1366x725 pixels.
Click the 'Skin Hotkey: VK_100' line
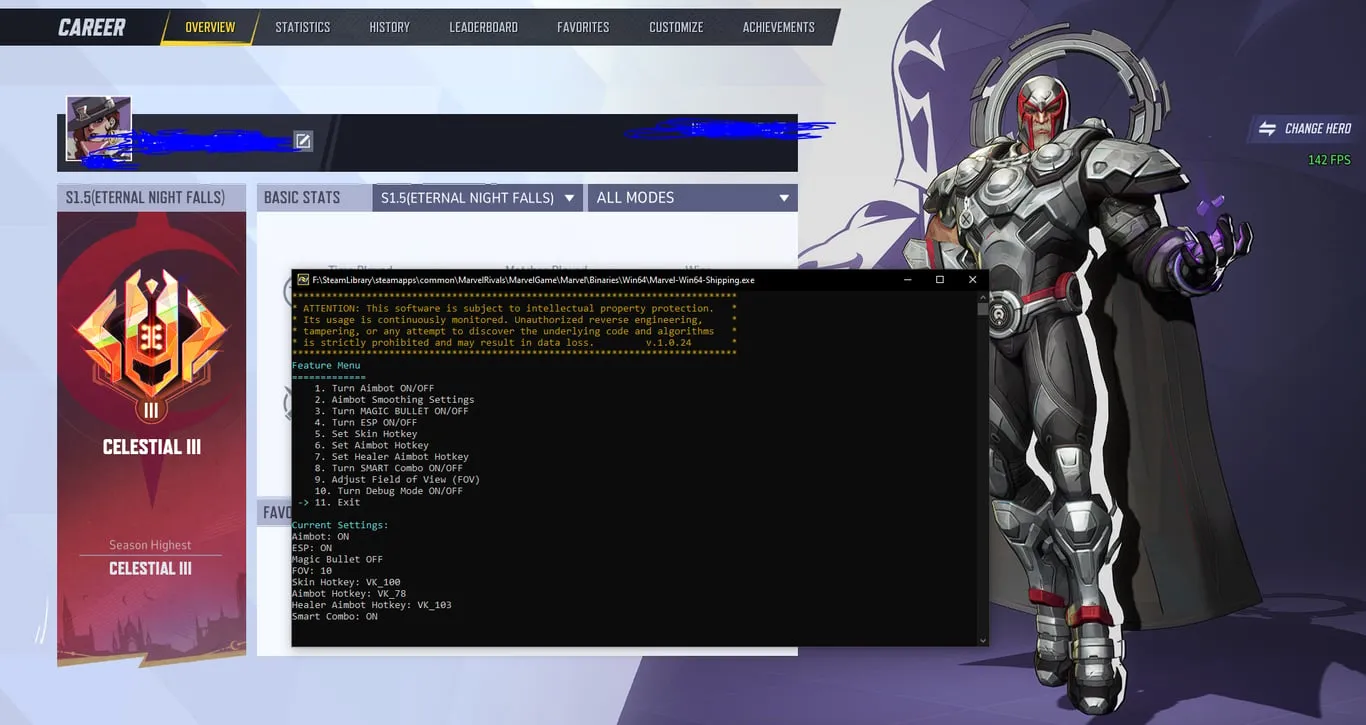pyautogui.click(x=346, y=582)
